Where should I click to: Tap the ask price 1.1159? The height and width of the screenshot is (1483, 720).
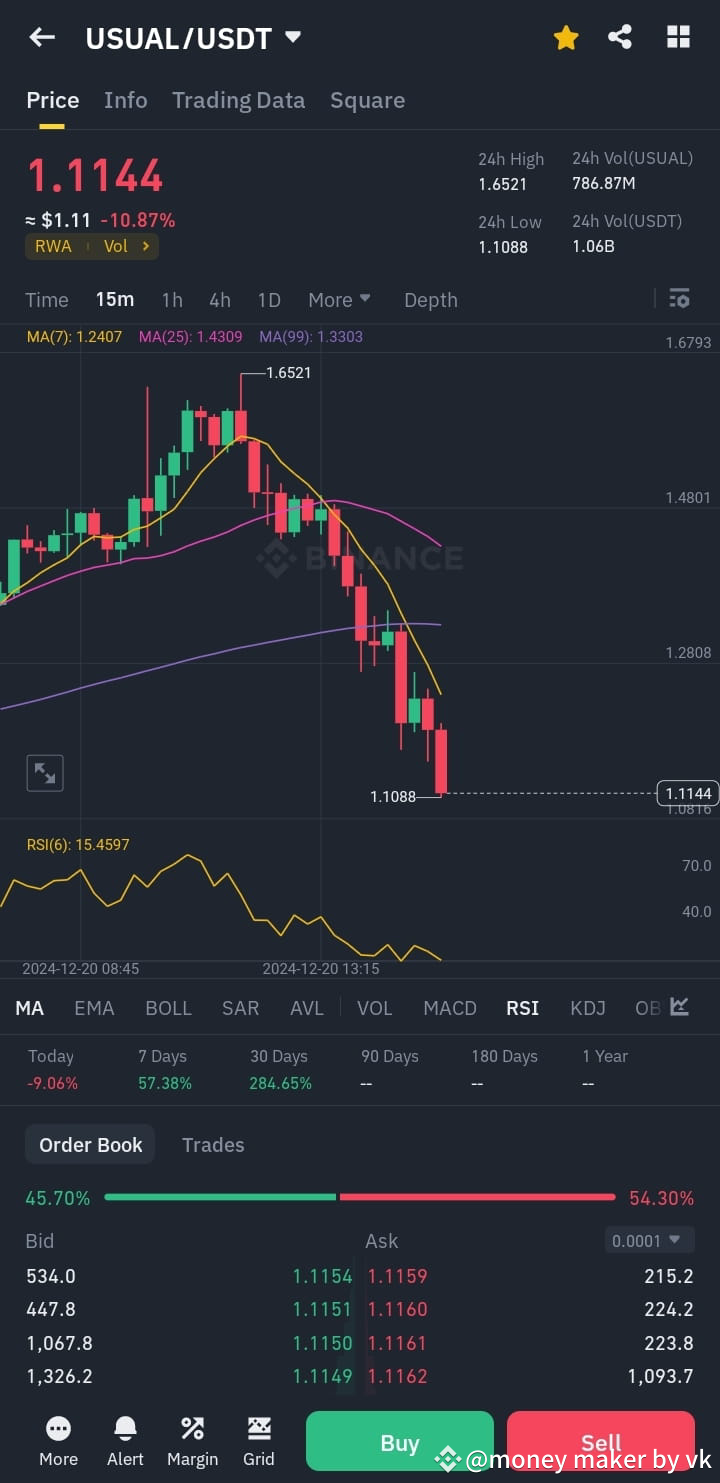click(397, 1276)
